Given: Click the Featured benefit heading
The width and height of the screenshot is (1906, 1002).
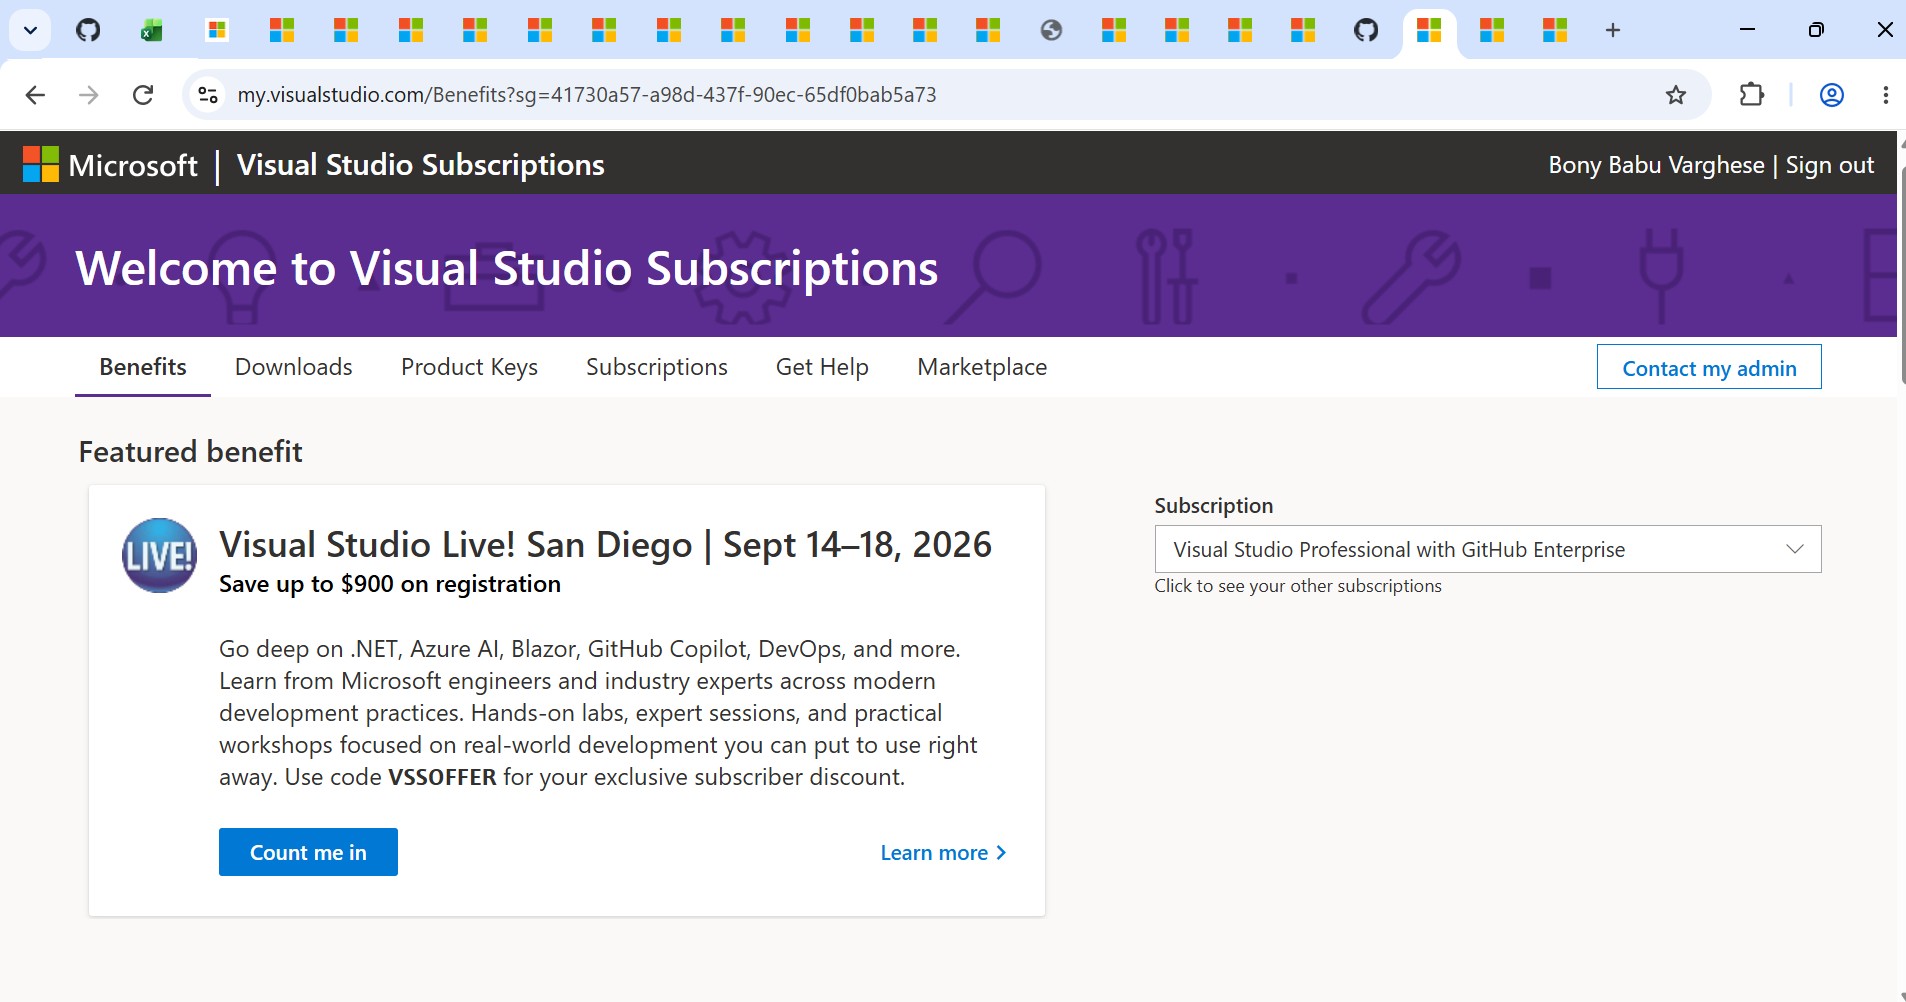Looking at the screenshot, I should [190, 452].
